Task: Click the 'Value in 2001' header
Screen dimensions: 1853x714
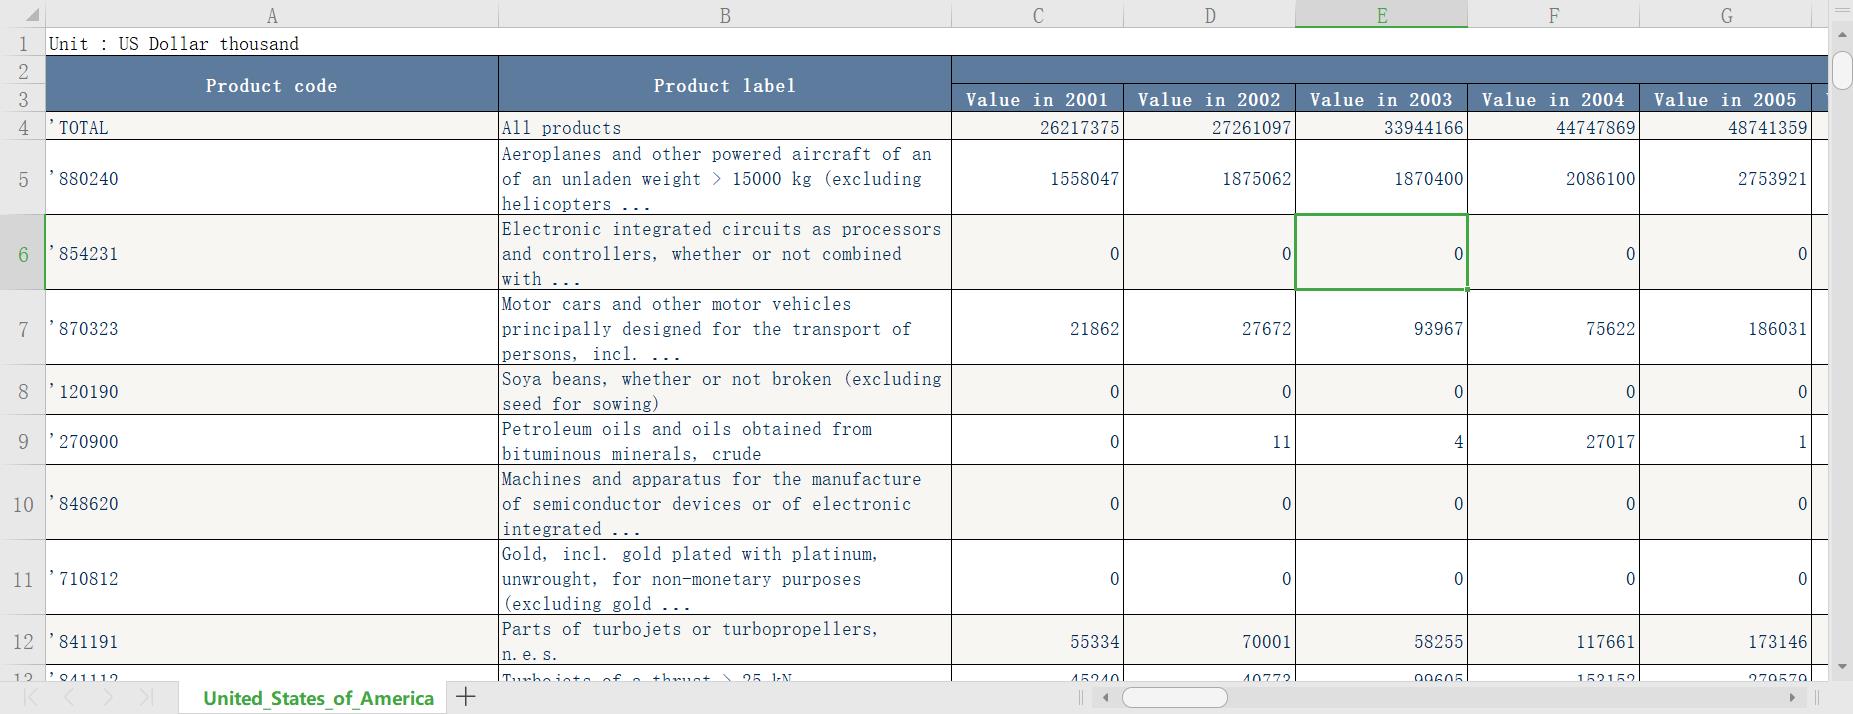Action: [1038, 99]
